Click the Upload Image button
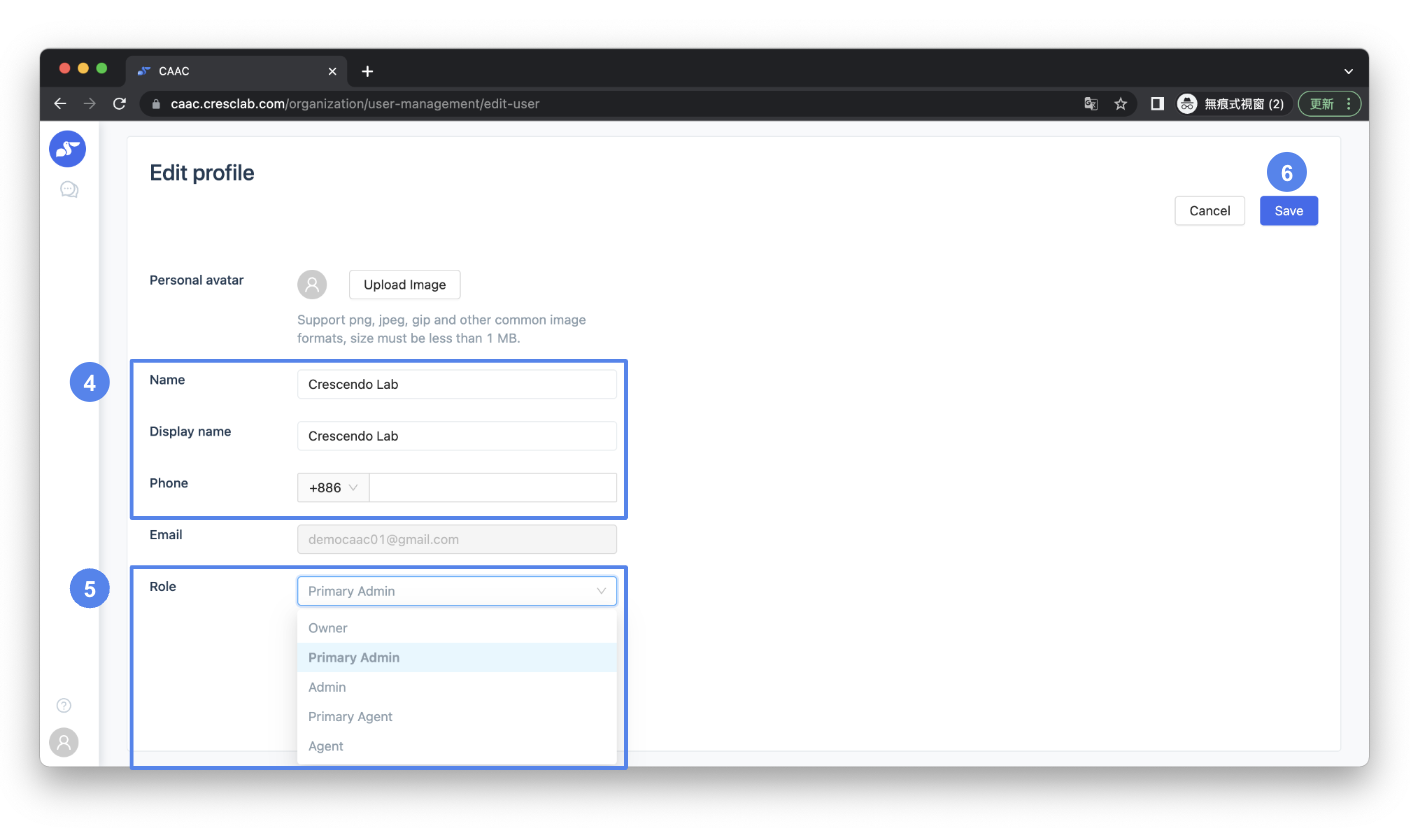This screenshot has width=1410, height=836. (x=404, y=285)
